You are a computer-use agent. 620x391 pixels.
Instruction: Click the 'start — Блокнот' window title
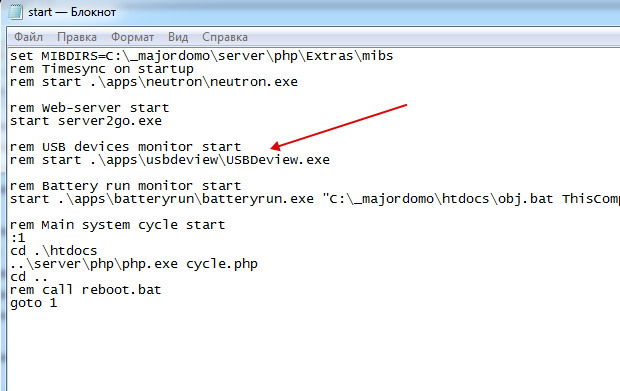[72, 12]
